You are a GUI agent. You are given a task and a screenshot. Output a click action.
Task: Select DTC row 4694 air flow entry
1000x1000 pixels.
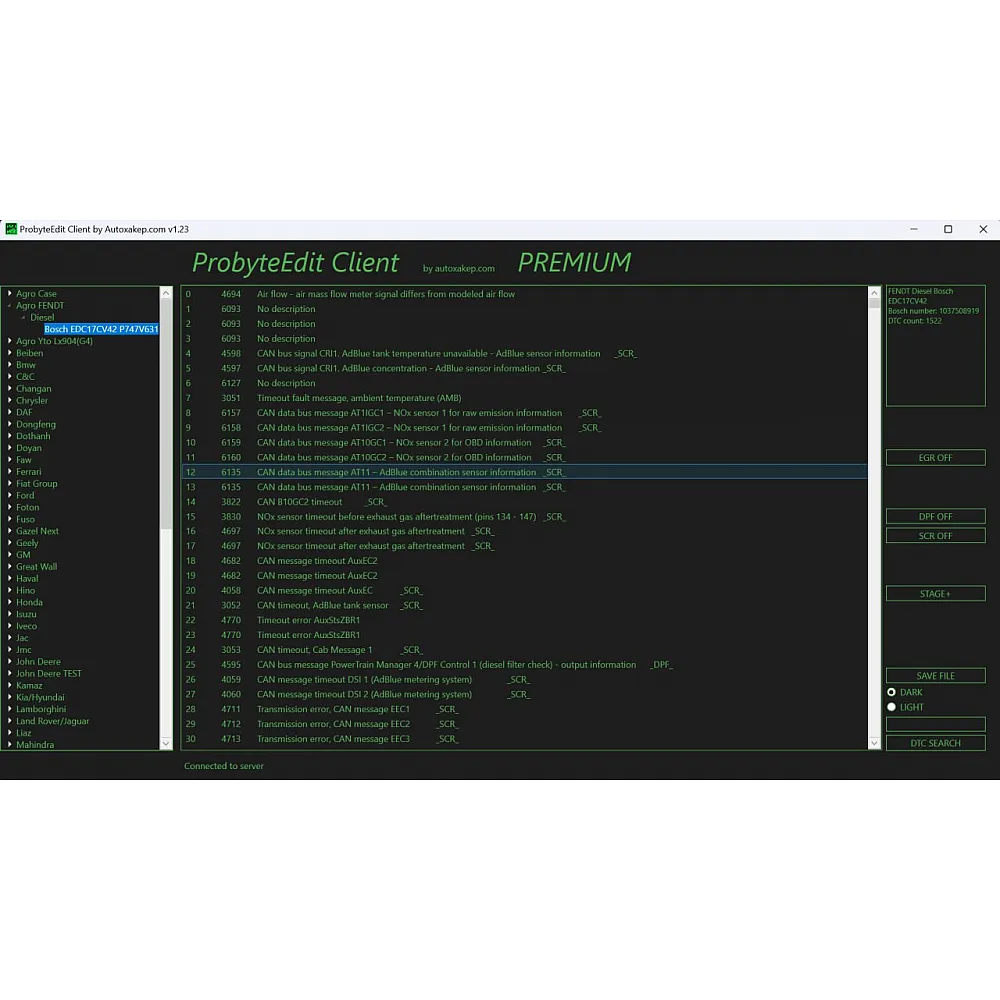tap(386, 294)
